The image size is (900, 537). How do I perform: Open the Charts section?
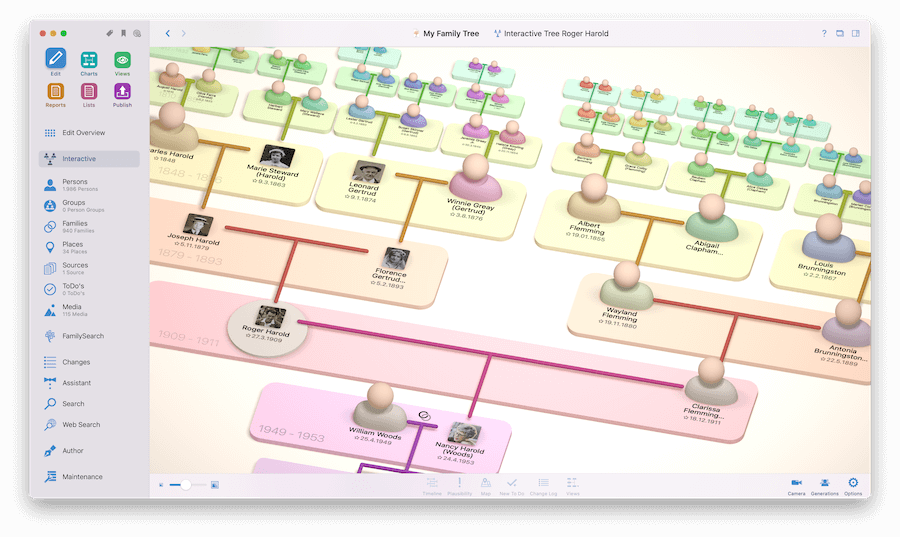tap(88, 63)
